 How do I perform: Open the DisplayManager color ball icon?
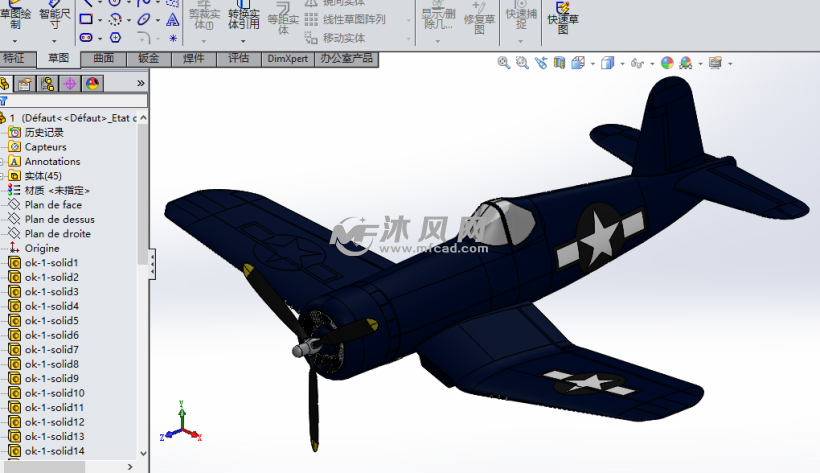pos(92,84)
